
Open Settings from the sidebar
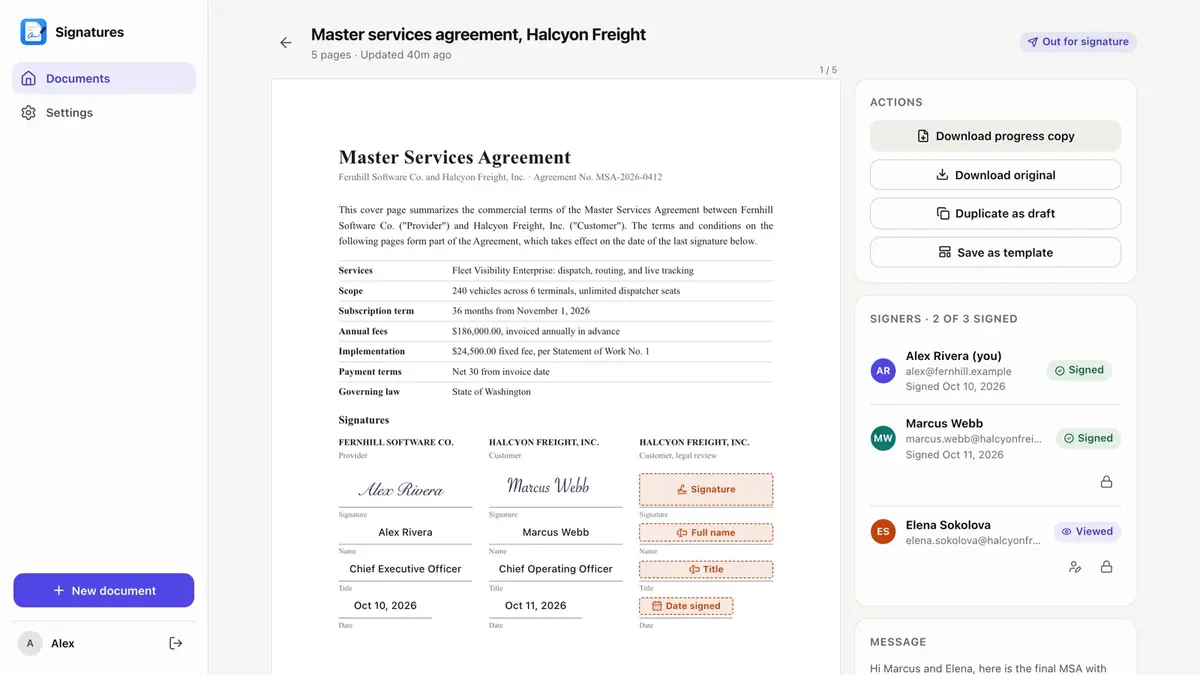click(104, 113)
